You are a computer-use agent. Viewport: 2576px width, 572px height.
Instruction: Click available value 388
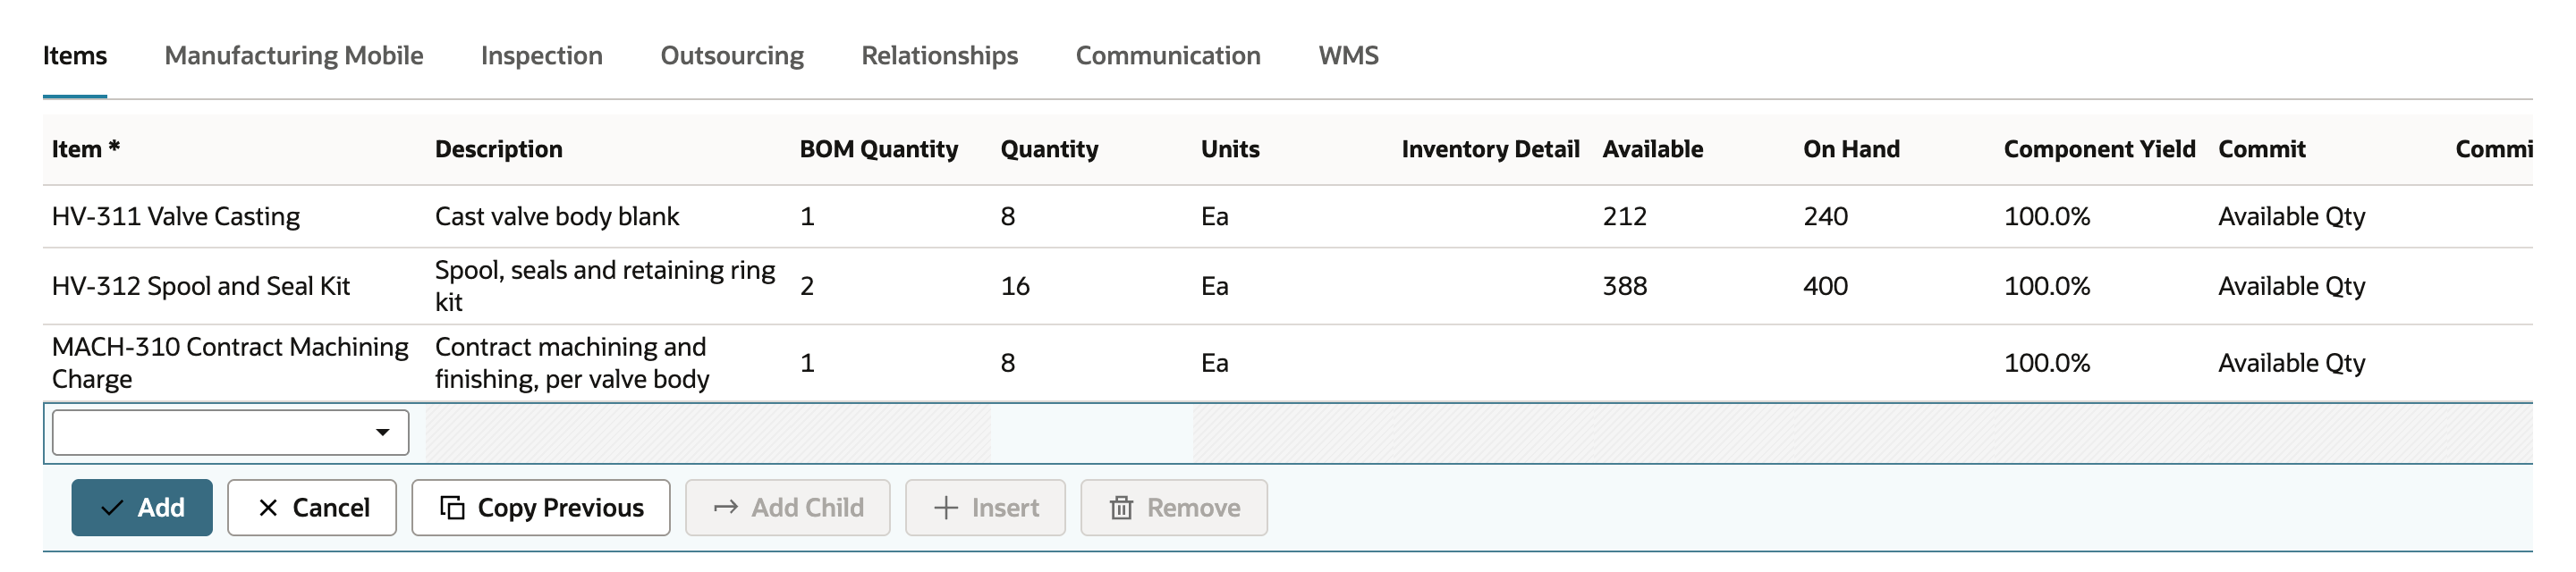1625,287
